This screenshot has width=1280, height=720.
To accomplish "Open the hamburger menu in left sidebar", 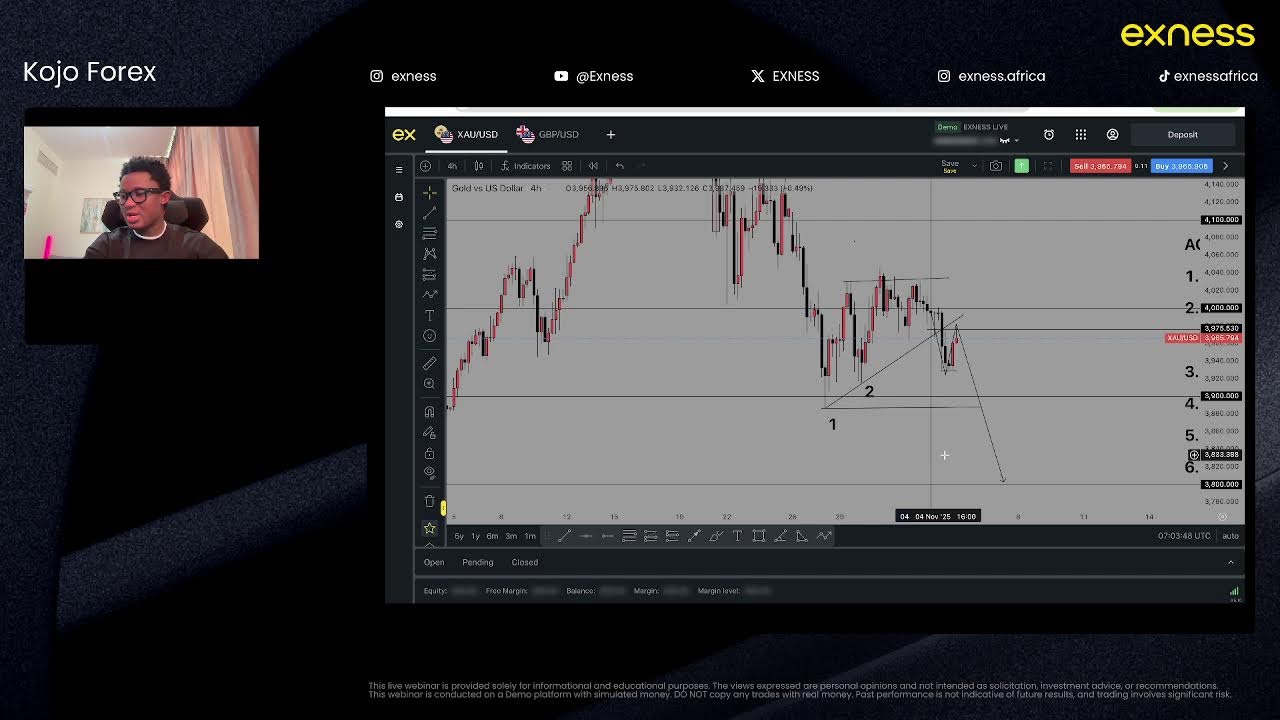I will pyautogui.click(x=399, y=170).
